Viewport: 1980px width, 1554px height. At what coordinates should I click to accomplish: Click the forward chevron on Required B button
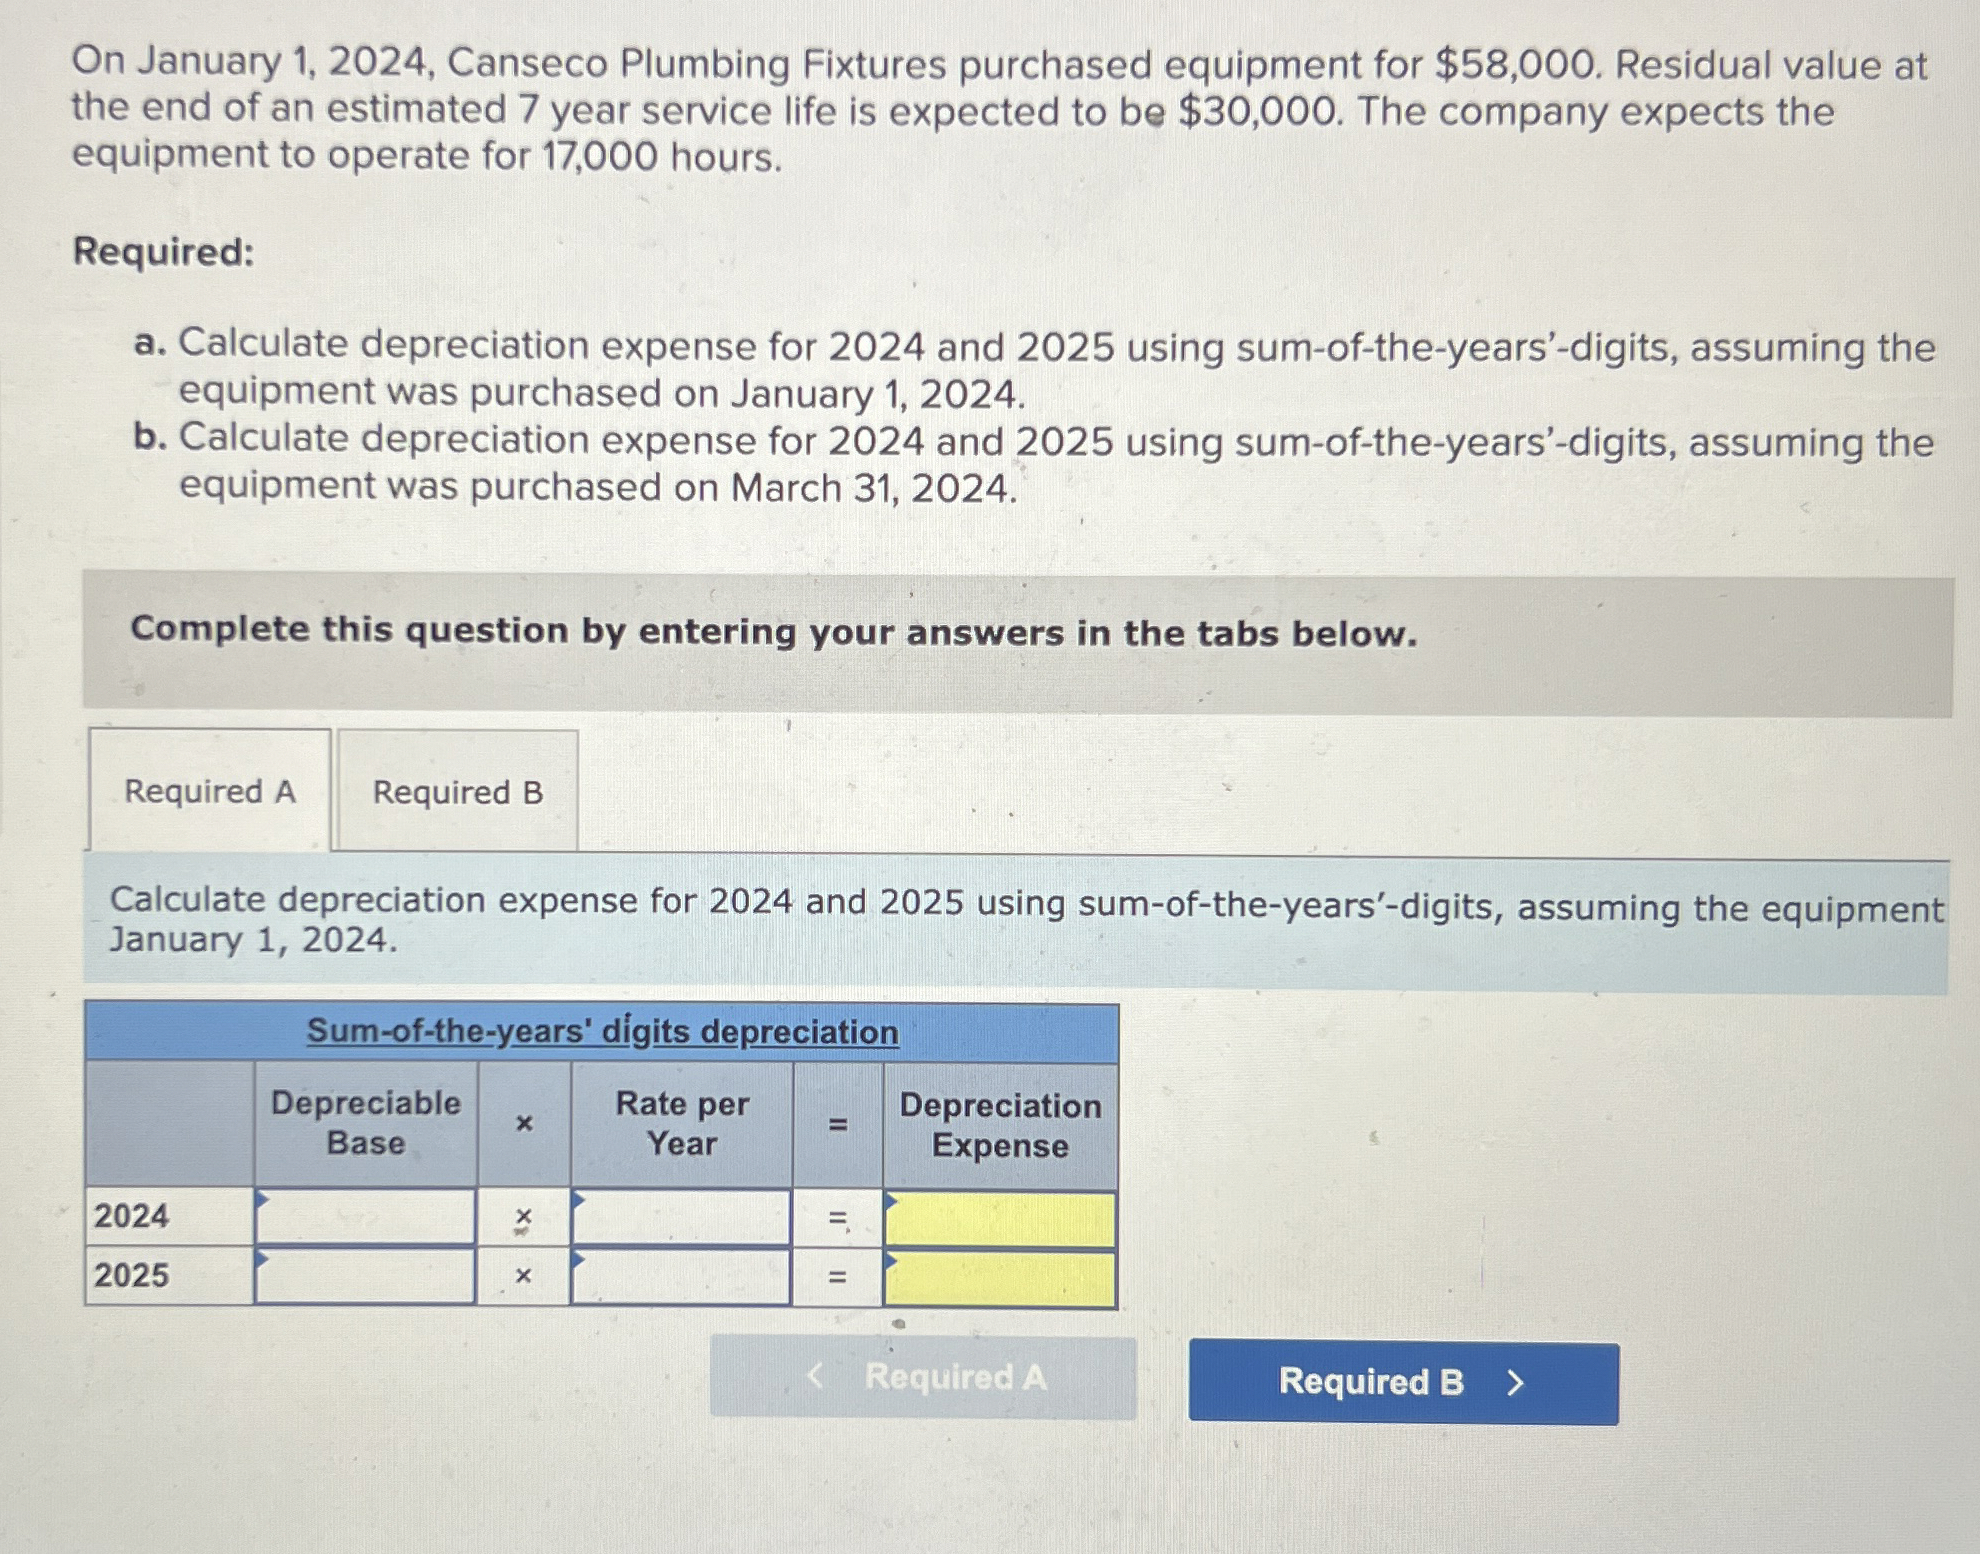(x=1516, y=1383)
